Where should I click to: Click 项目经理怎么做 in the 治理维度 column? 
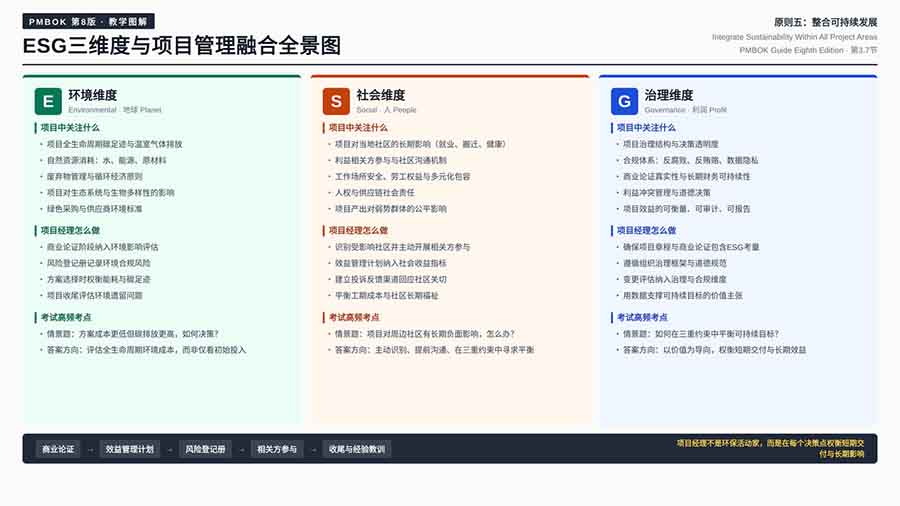pyautogui.click(x=646, y=230)
